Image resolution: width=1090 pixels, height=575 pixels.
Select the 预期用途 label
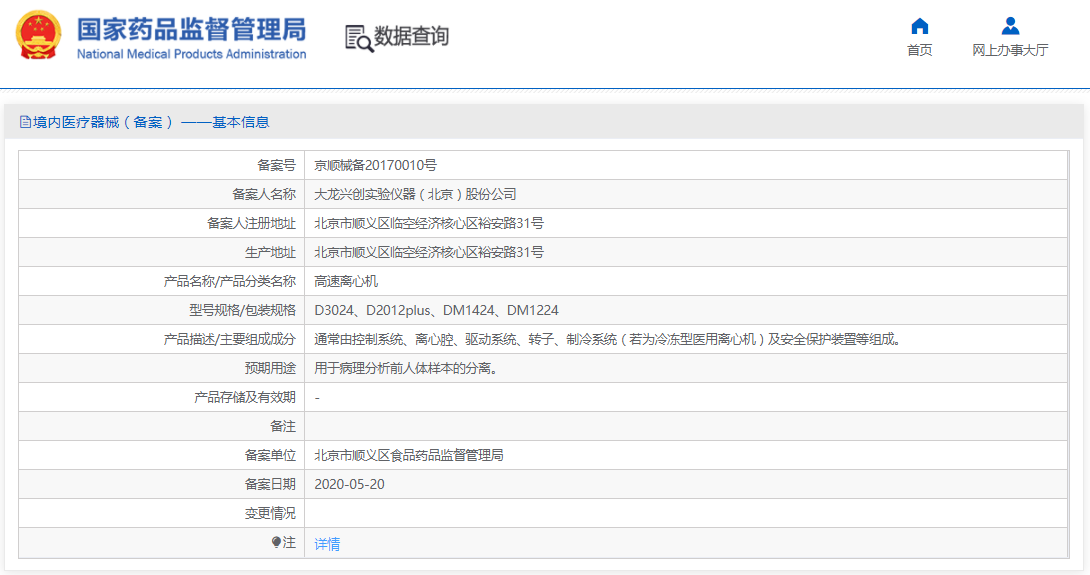click(x=270, y=369)
